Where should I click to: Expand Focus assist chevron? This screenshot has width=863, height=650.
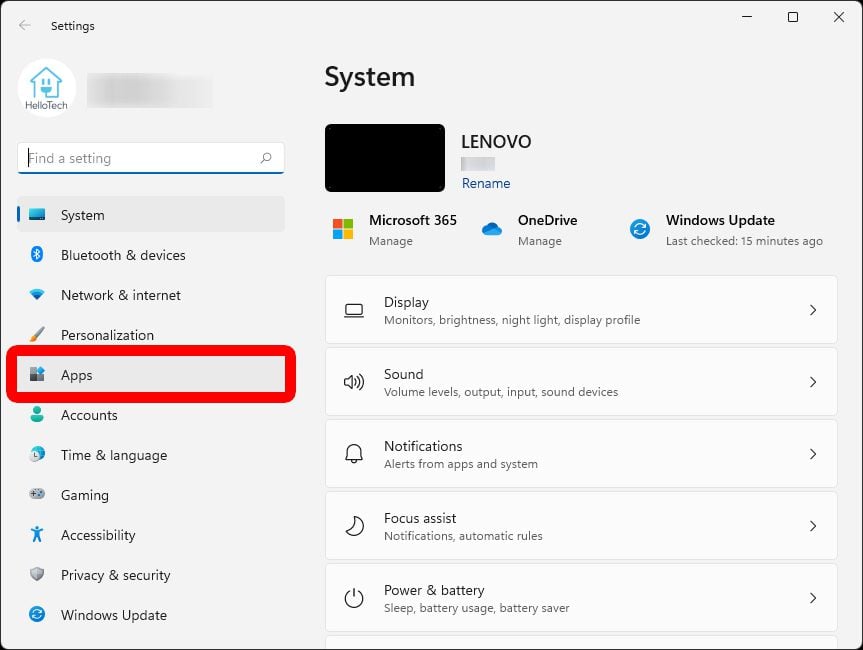coord(813,526)
